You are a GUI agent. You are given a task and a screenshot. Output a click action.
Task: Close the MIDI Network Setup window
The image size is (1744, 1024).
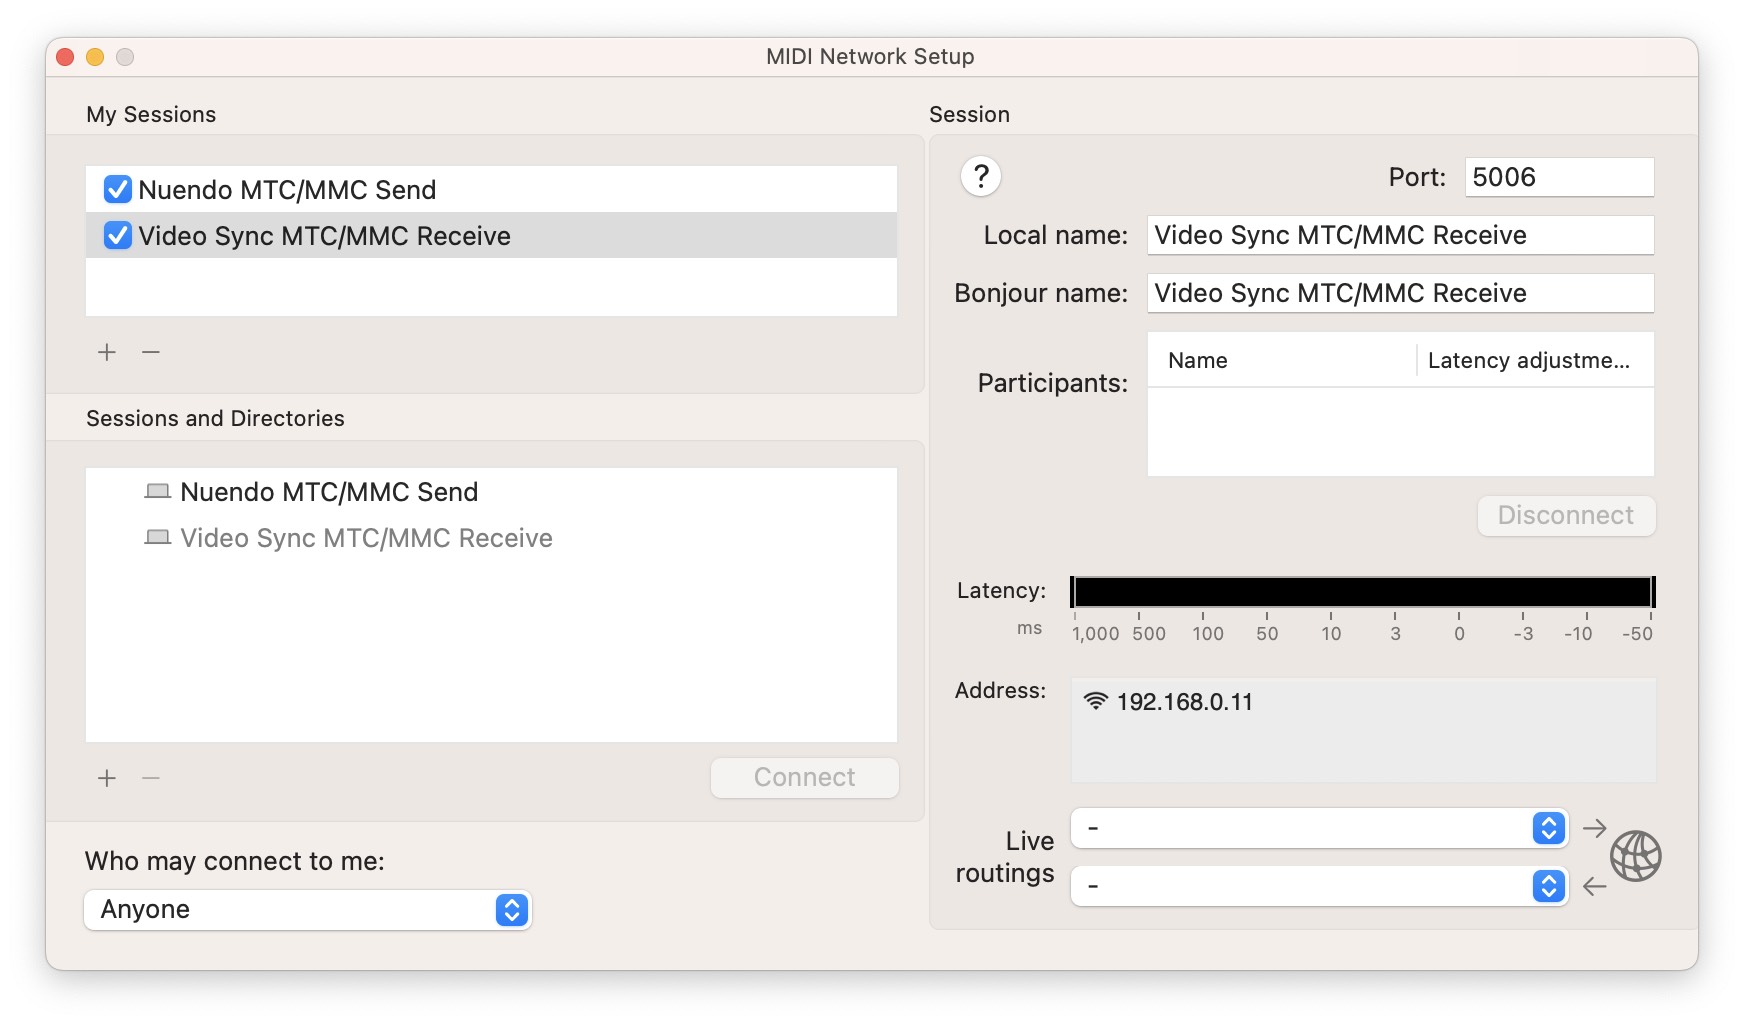tap(66, 57)
